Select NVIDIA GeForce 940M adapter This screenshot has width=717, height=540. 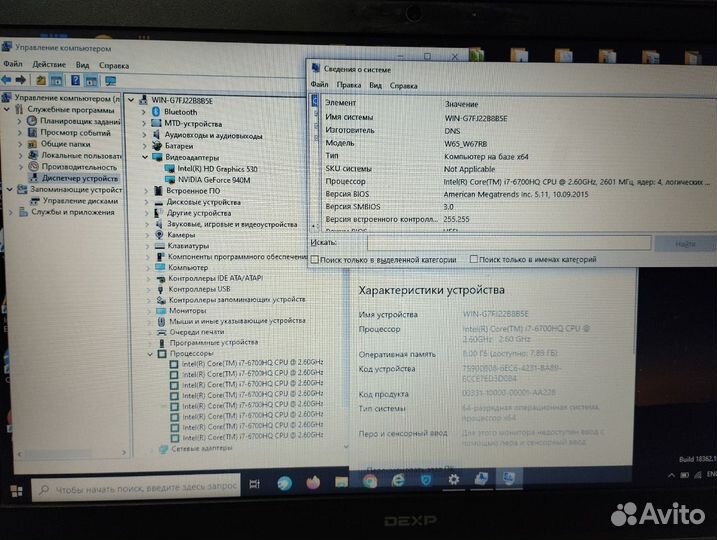[214, 180]
